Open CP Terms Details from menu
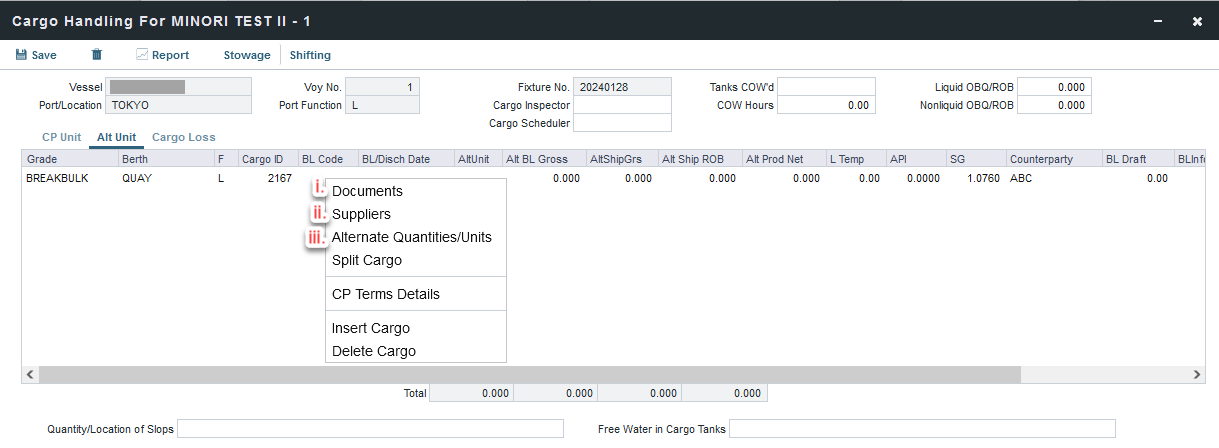 (385, 294)
